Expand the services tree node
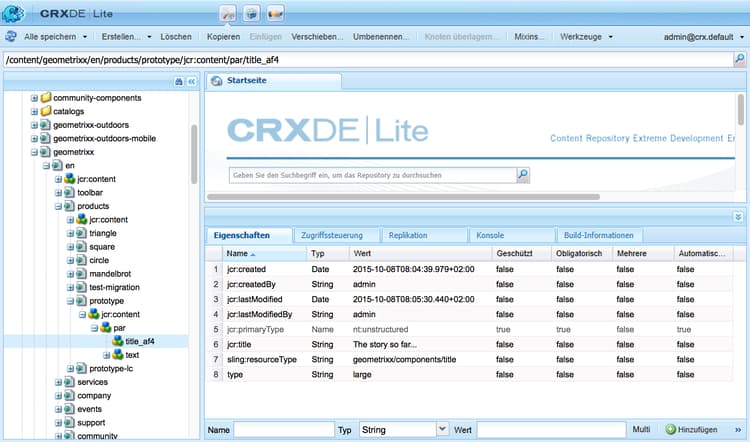The width and height of the screenshot is (750, 442). click(x=58, y=382)
